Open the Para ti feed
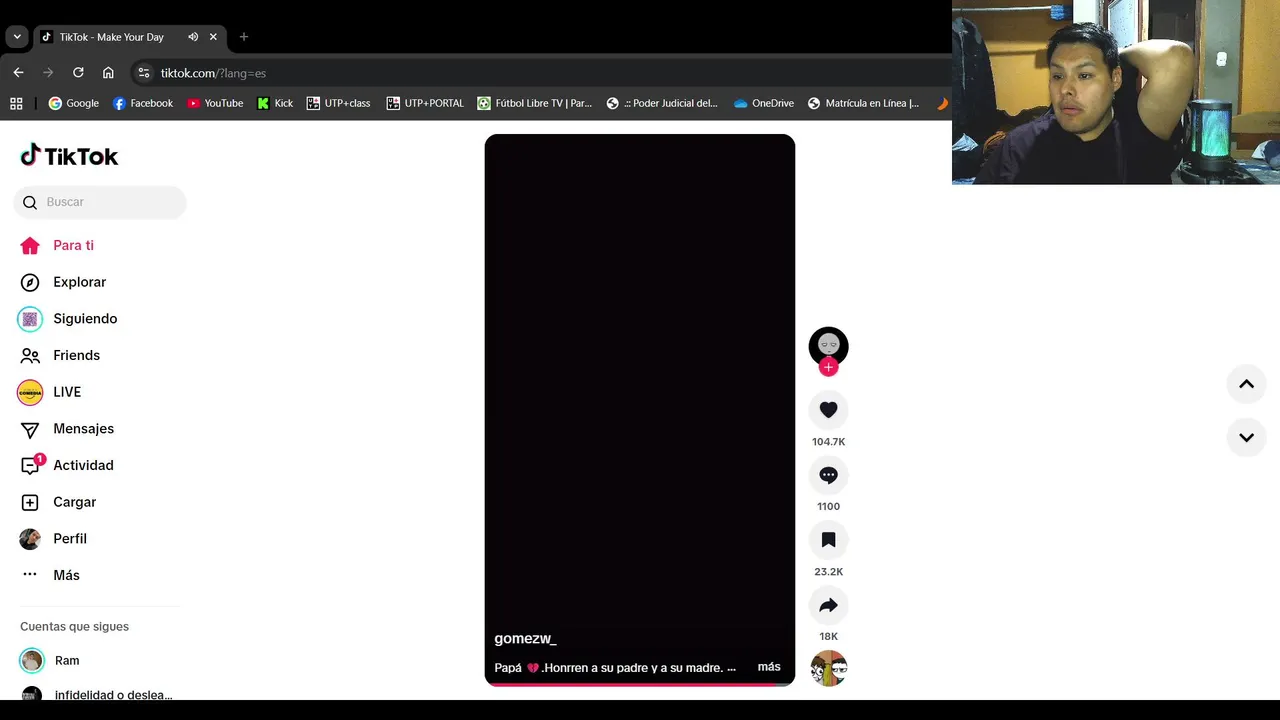 click(57, 245)
